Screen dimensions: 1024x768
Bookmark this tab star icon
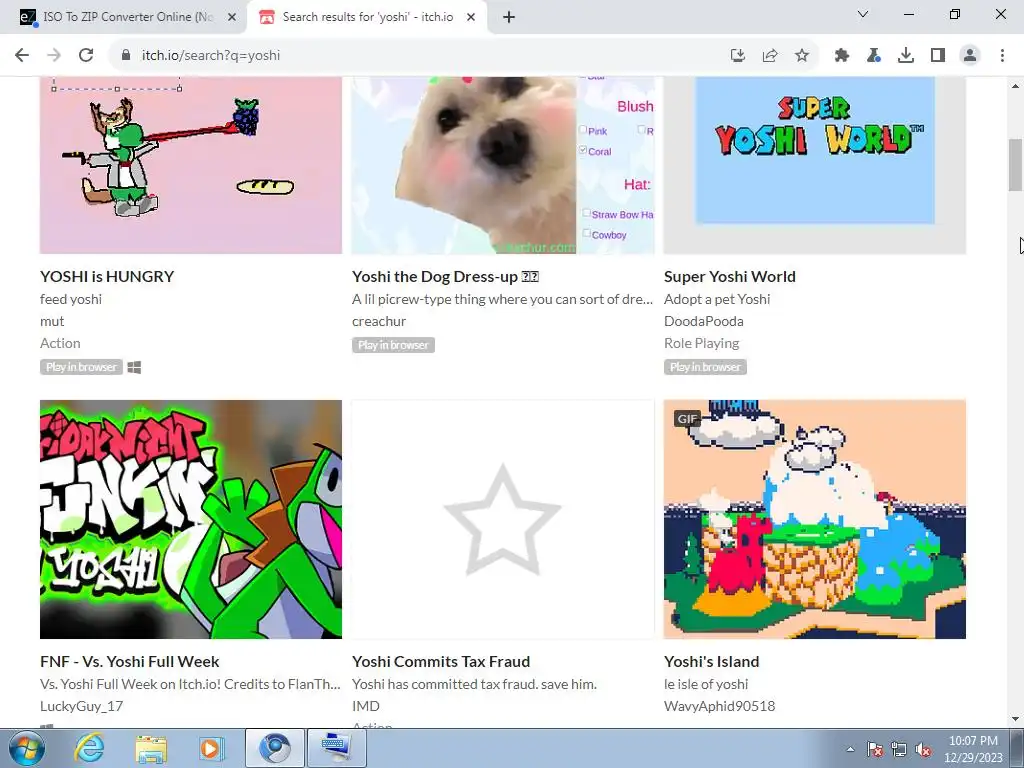click(802, 56)
